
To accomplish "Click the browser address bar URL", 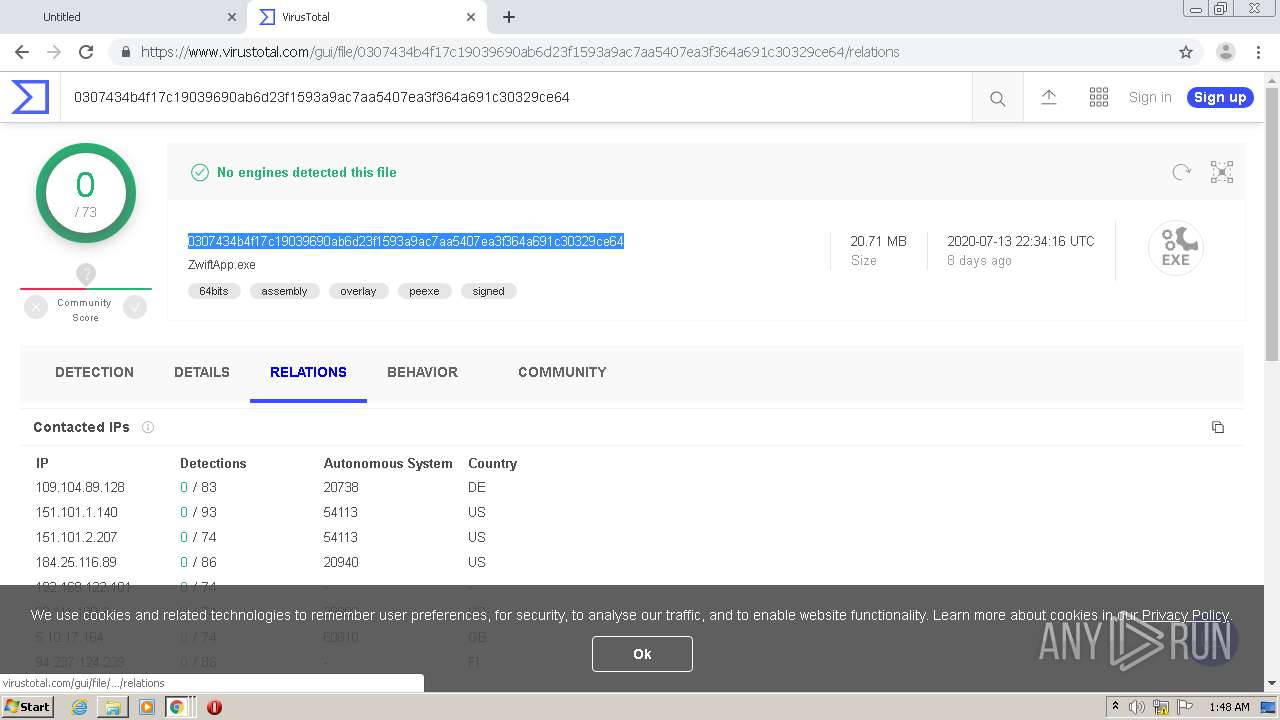I will click(x=520, y=52).
